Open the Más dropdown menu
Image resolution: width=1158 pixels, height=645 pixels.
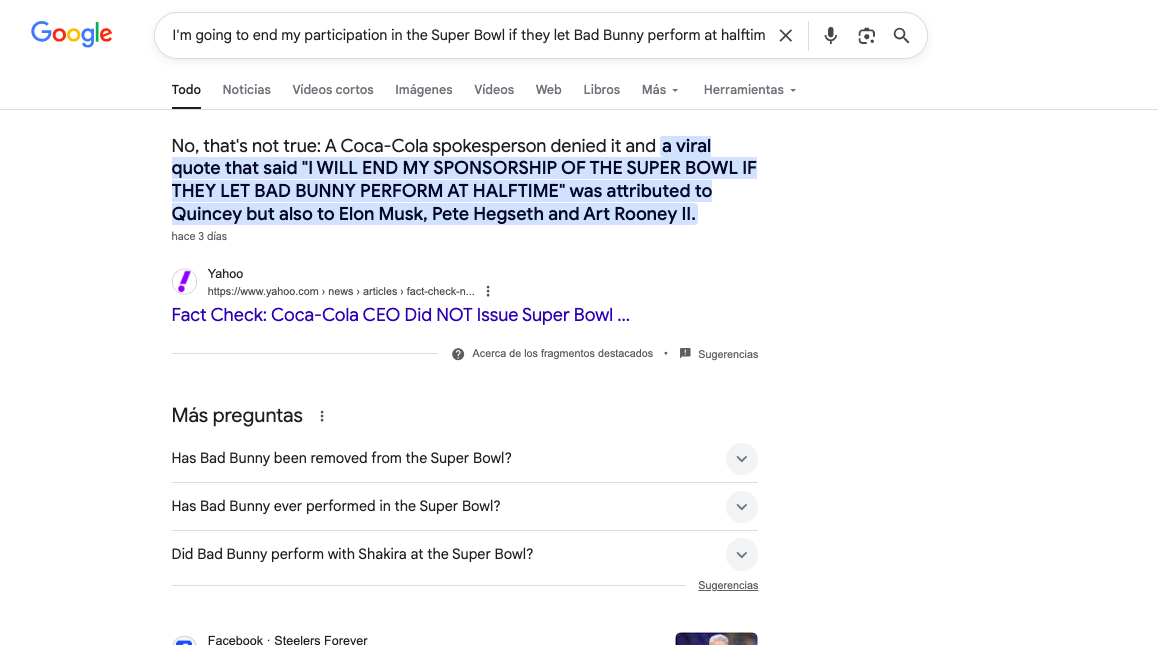point(660,90)
